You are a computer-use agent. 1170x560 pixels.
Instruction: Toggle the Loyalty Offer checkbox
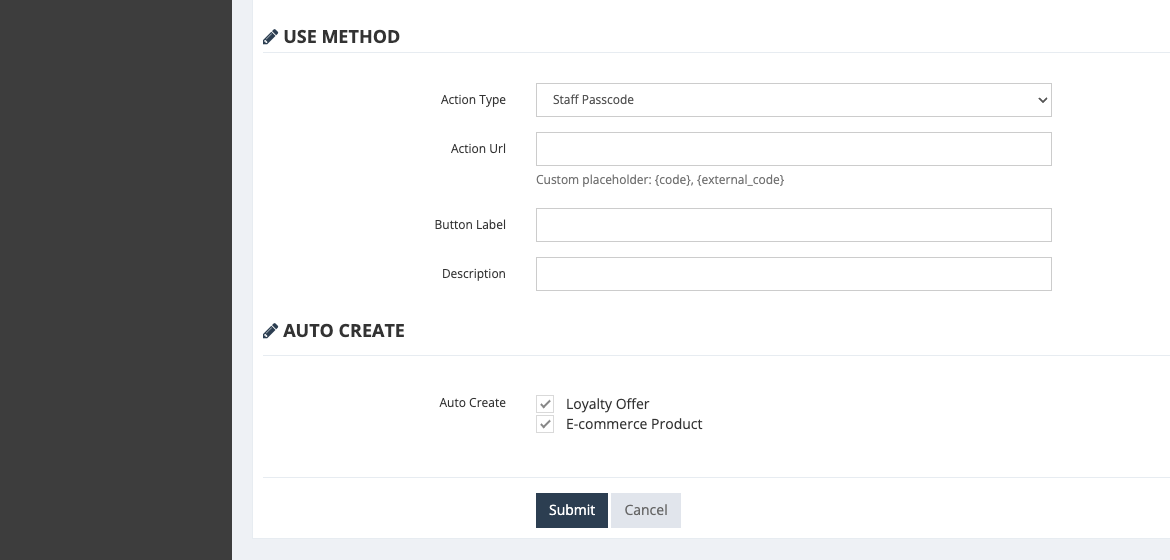tap(545, 404)
